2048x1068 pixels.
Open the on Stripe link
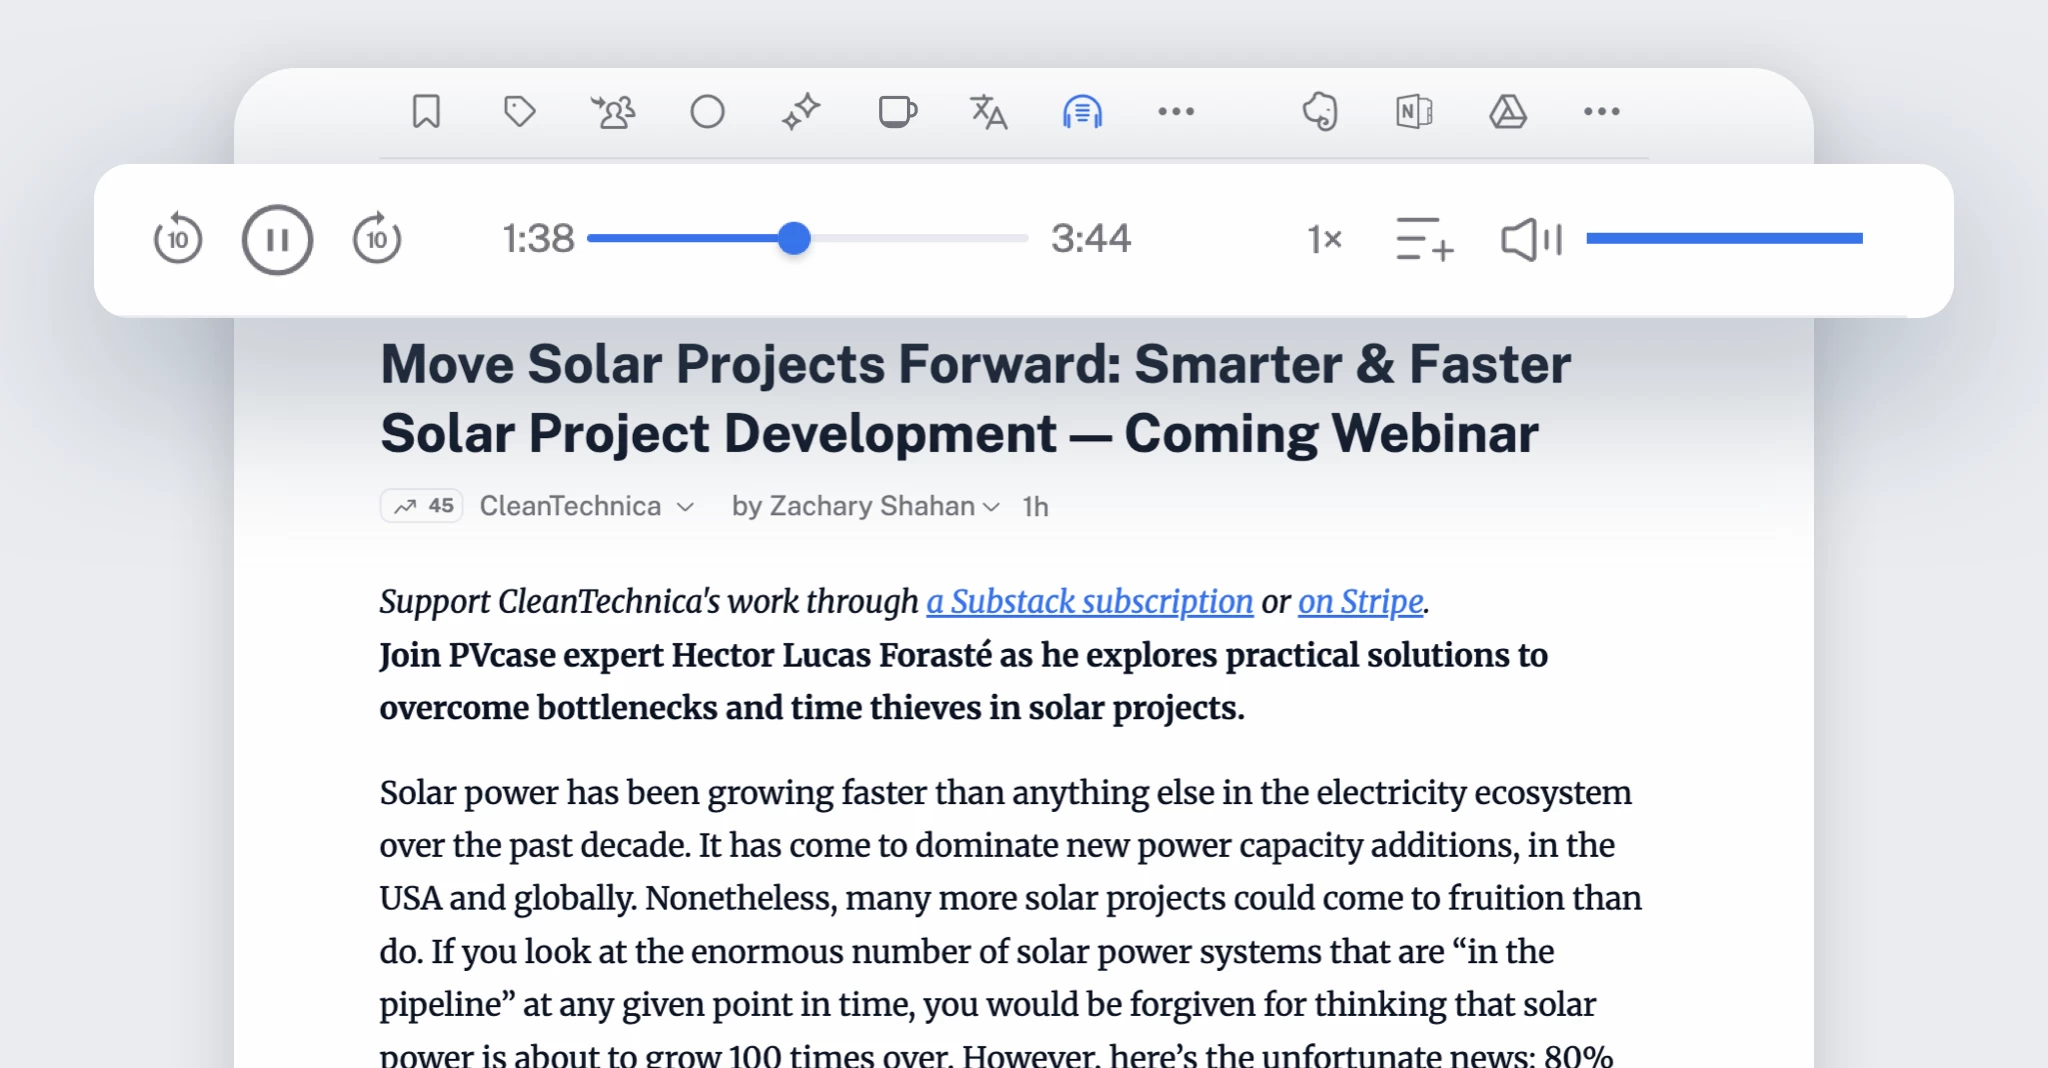point(1360,601)
